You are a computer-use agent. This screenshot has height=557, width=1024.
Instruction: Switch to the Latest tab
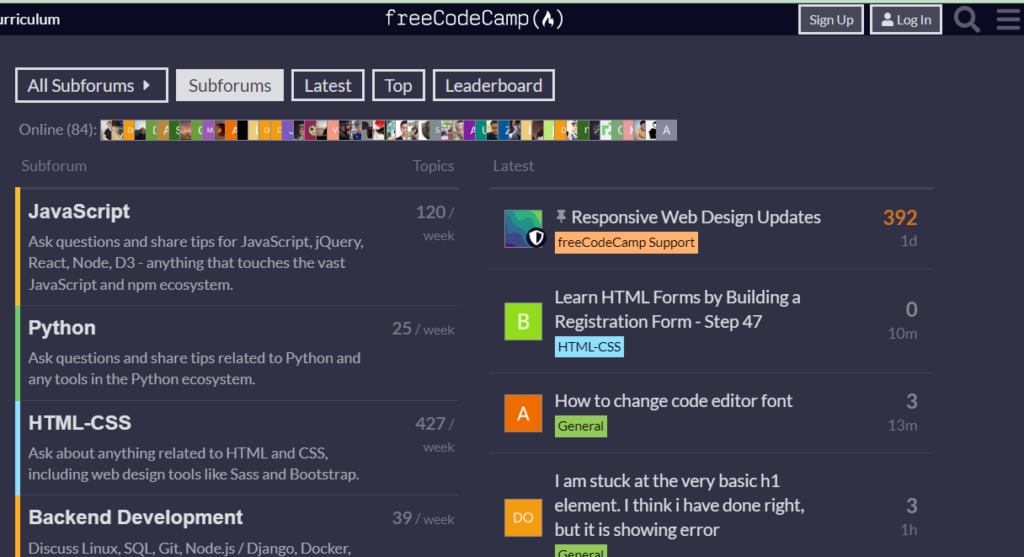click(x=328, y=85)
